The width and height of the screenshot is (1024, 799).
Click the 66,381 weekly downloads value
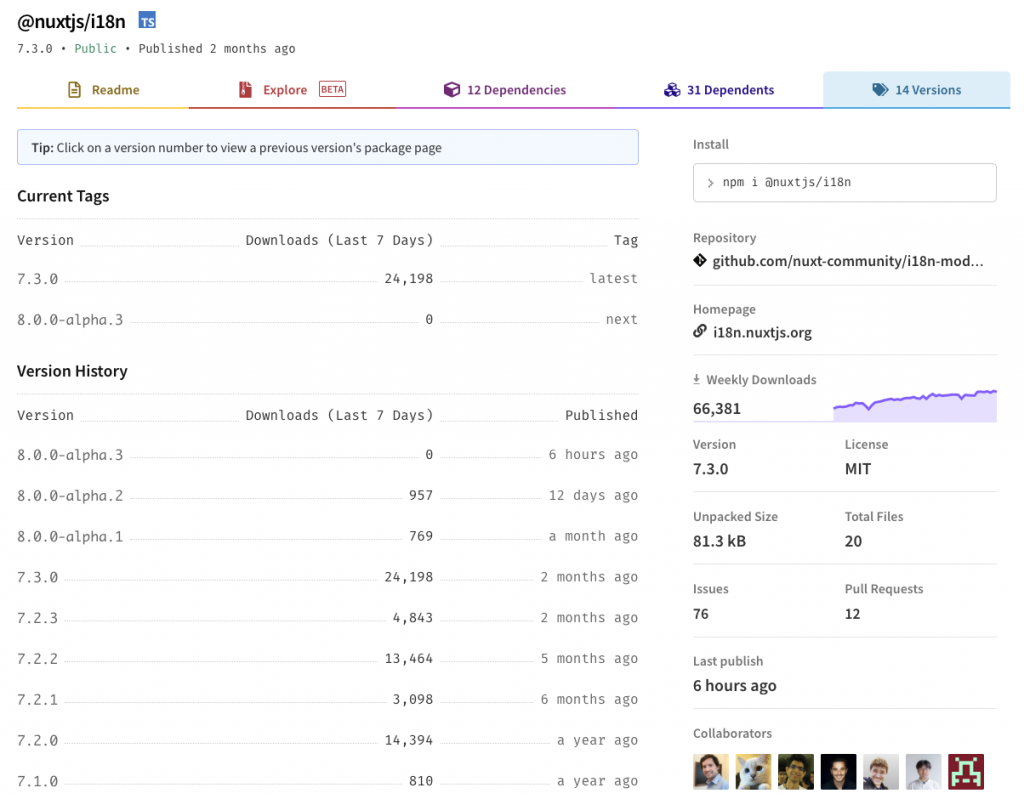[716, 408]
